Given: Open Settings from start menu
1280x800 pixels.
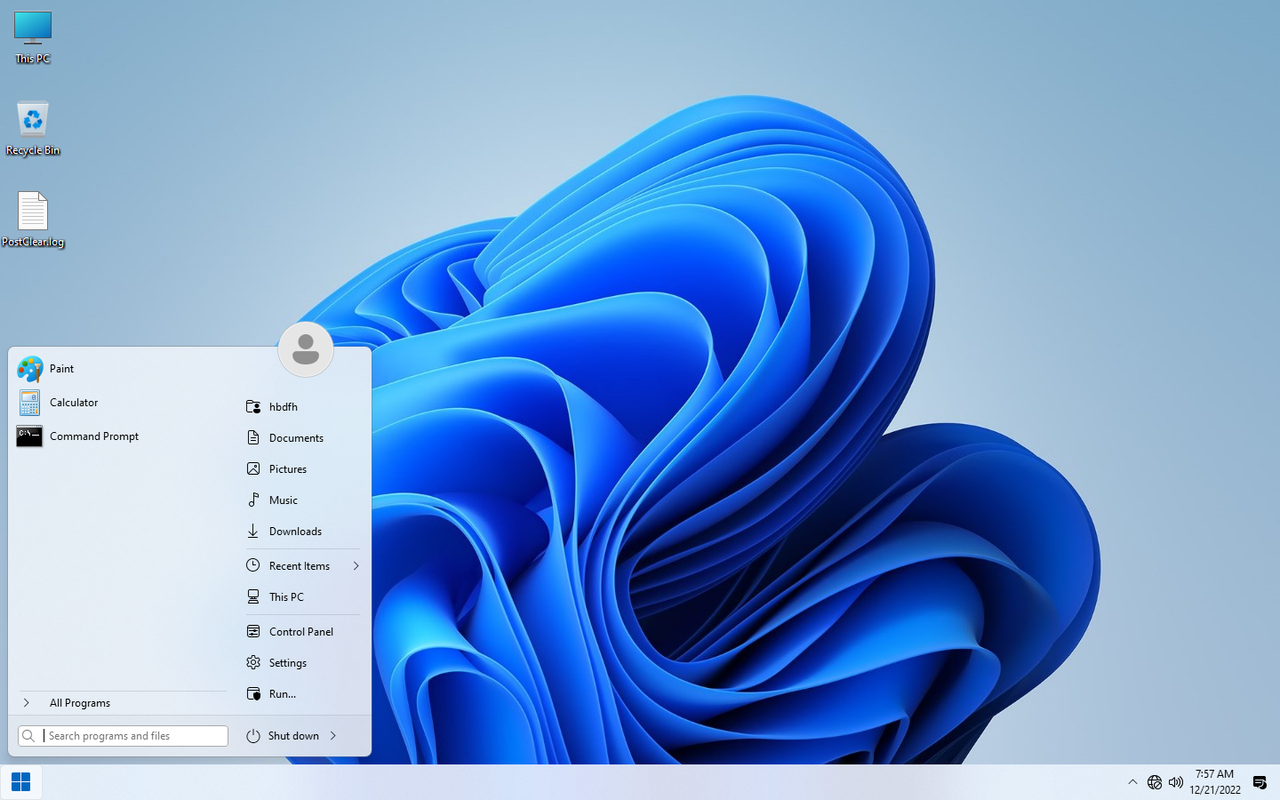Looking at the screenshot, I should (302, 663).
